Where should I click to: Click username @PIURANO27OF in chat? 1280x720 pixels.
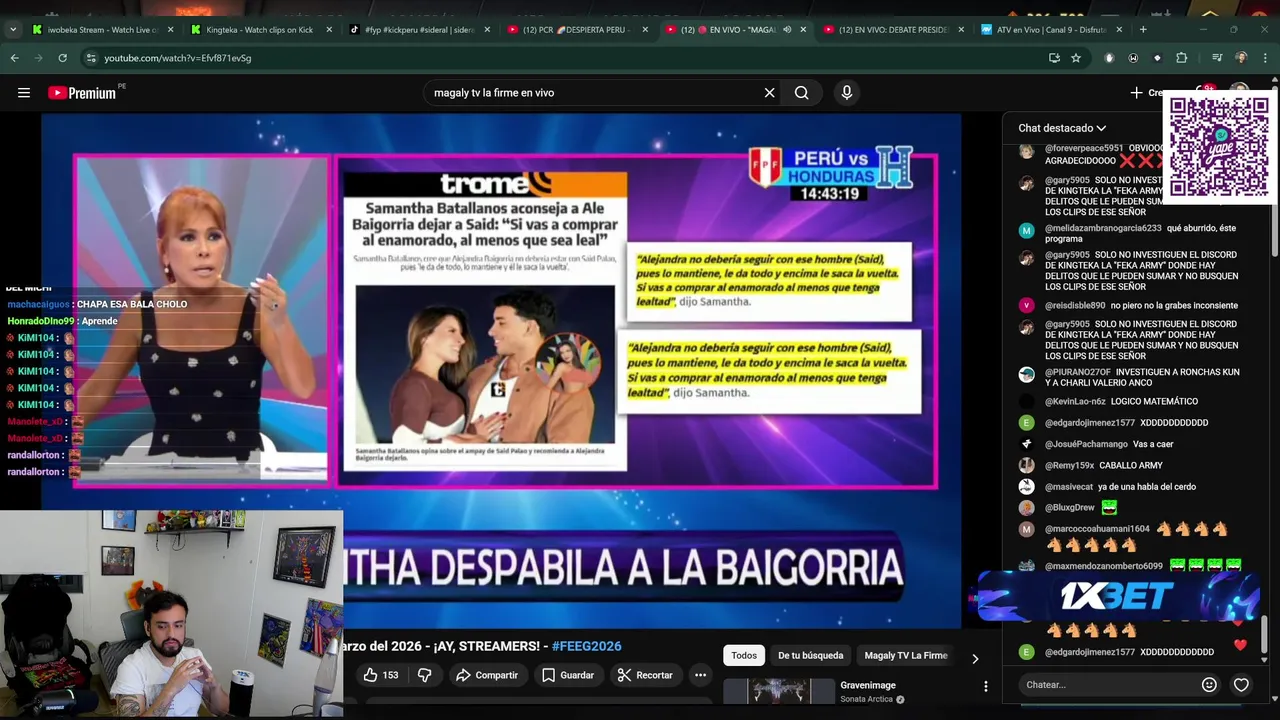(x=1078, y=373)
